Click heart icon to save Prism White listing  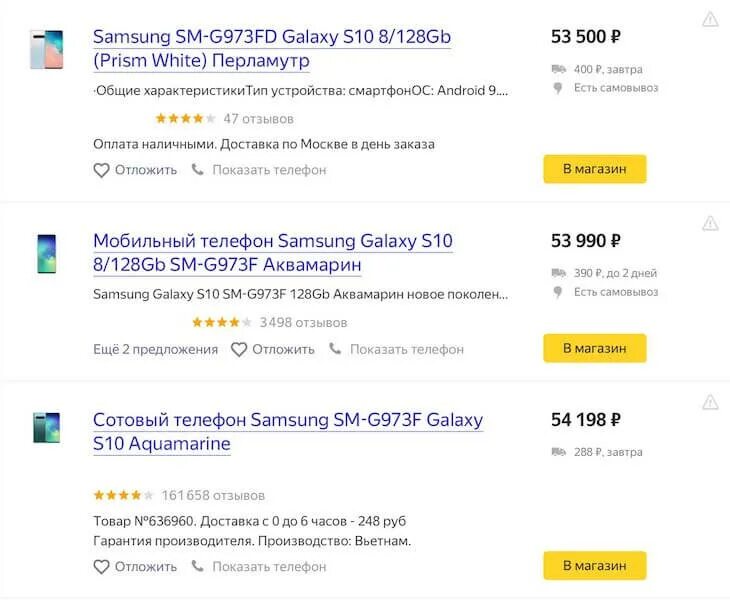click(101, 170)
